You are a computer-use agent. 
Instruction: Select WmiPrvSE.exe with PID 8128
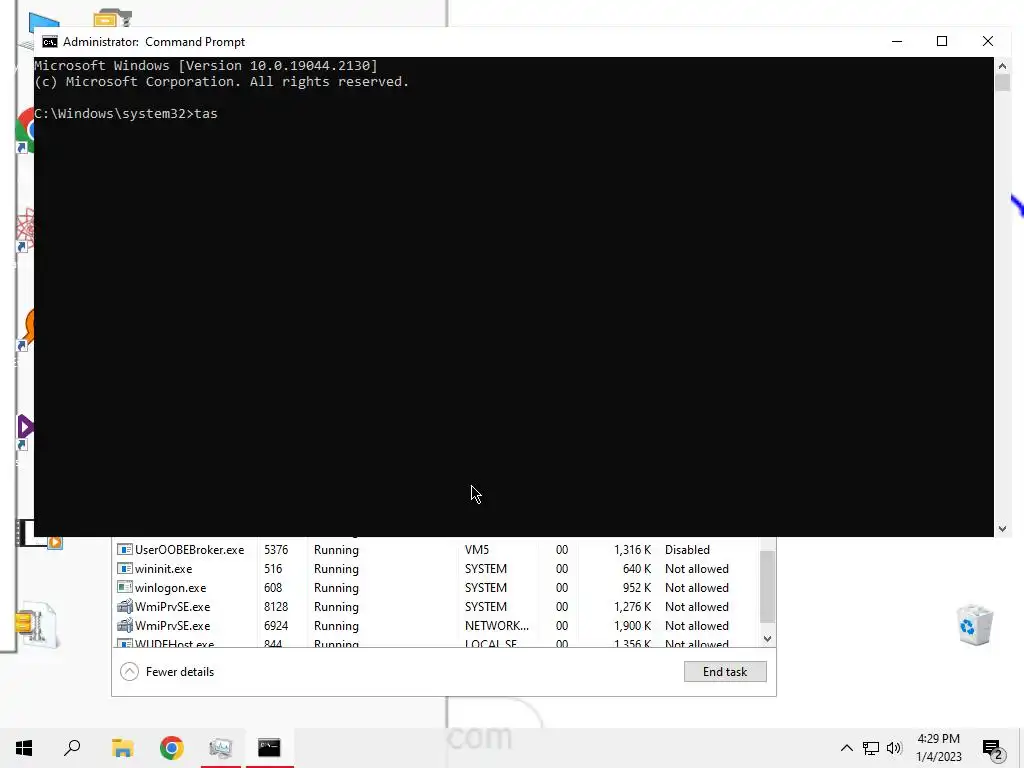436,607
